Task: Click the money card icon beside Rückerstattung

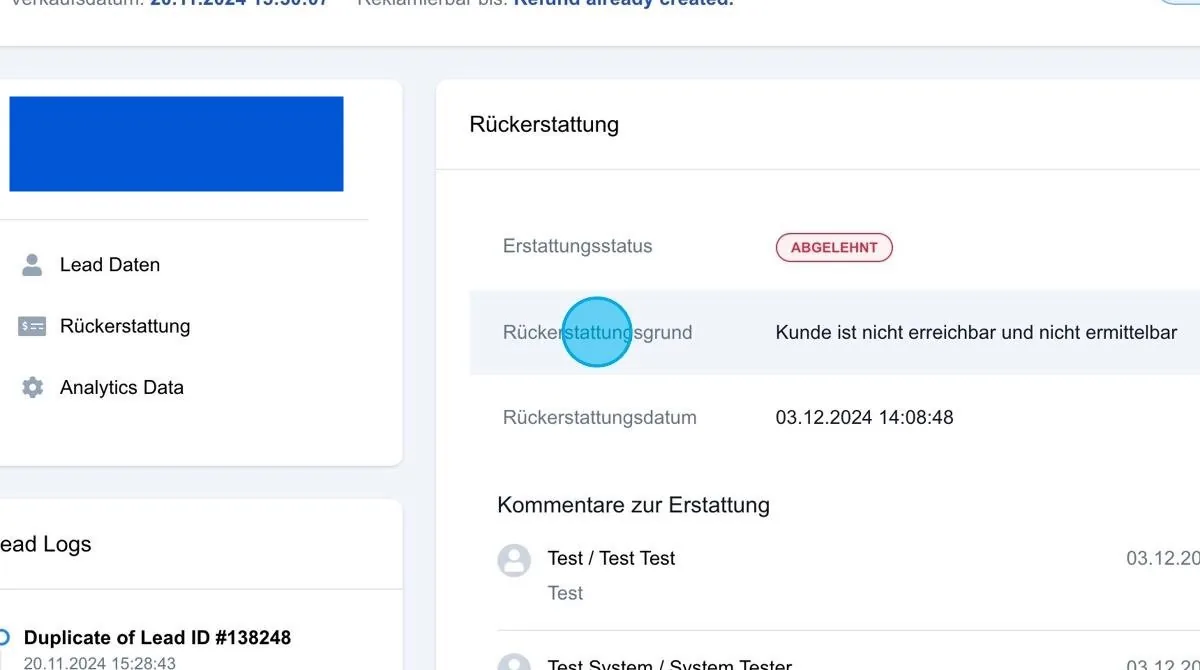Action: (x=32, y=326)
